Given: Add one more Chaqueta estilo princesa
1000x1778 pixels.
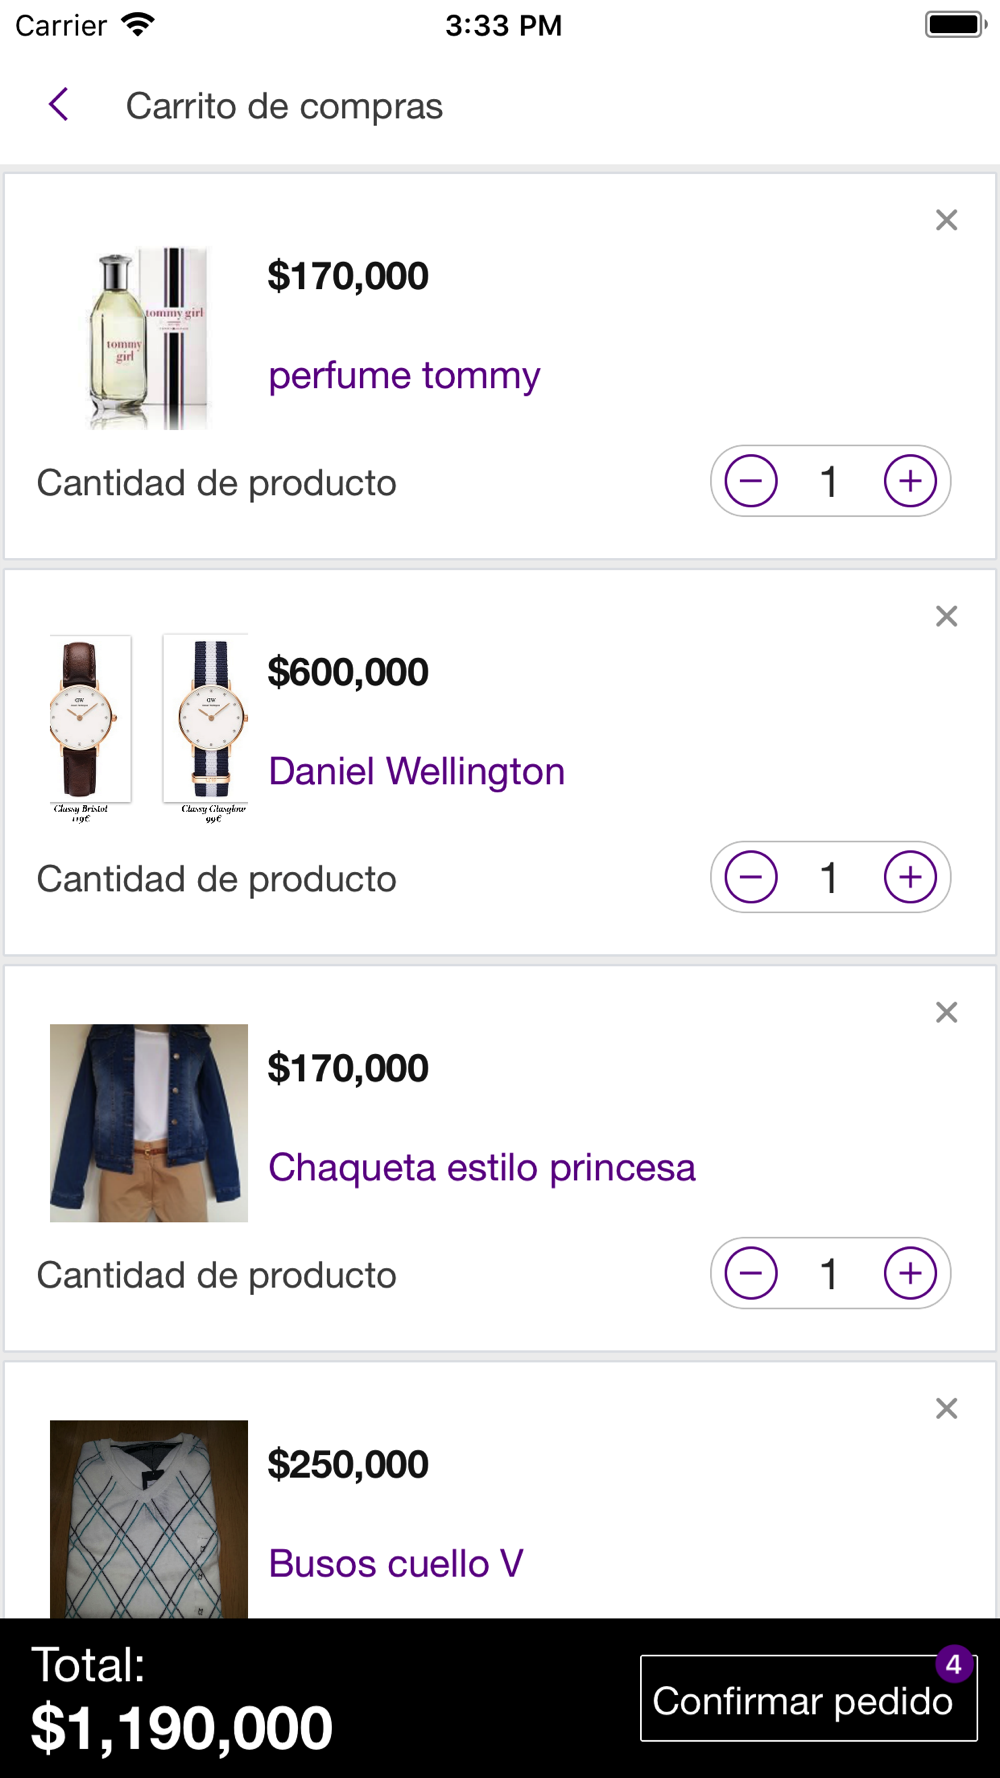Looking at the screenshot, I should (x=910, y=1273).
